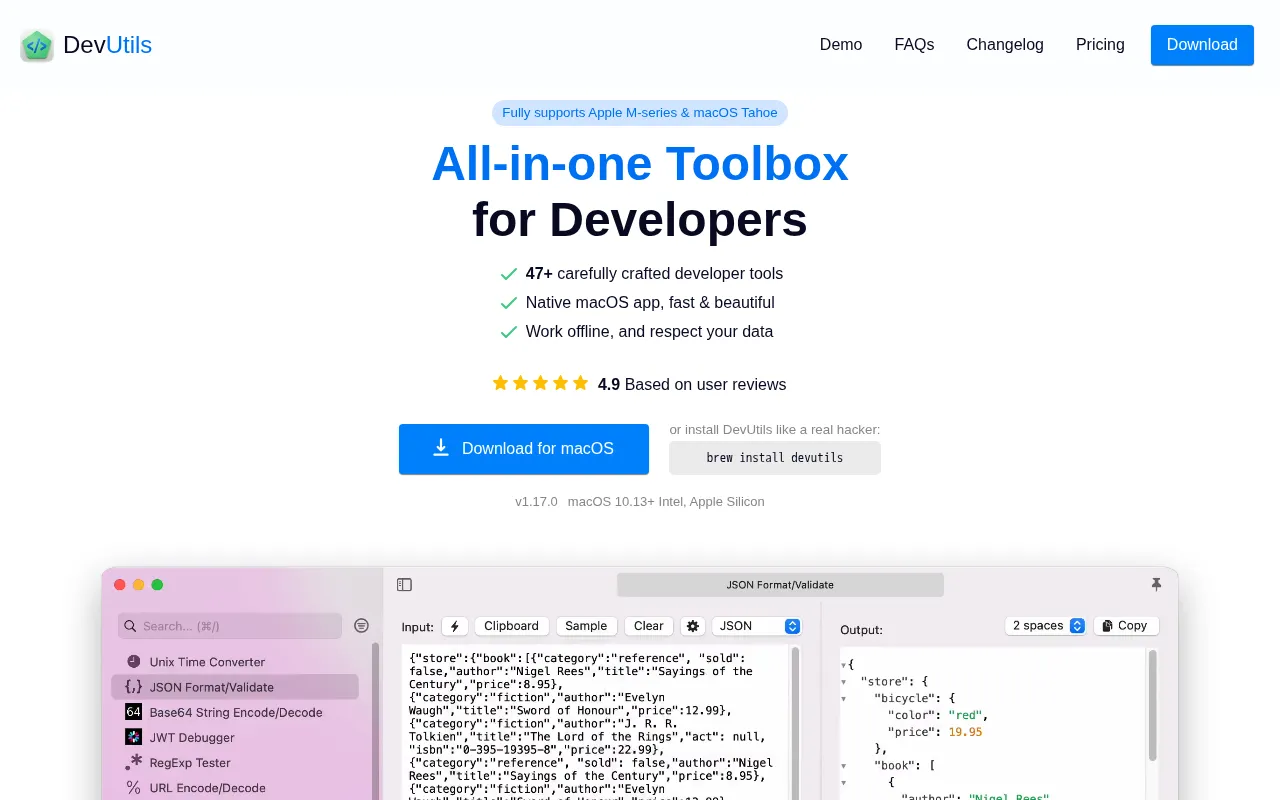The width and height of the screenshot is (1280, 800).
Task: Open the Pricing nav item
Action: tap(1100, 45)
